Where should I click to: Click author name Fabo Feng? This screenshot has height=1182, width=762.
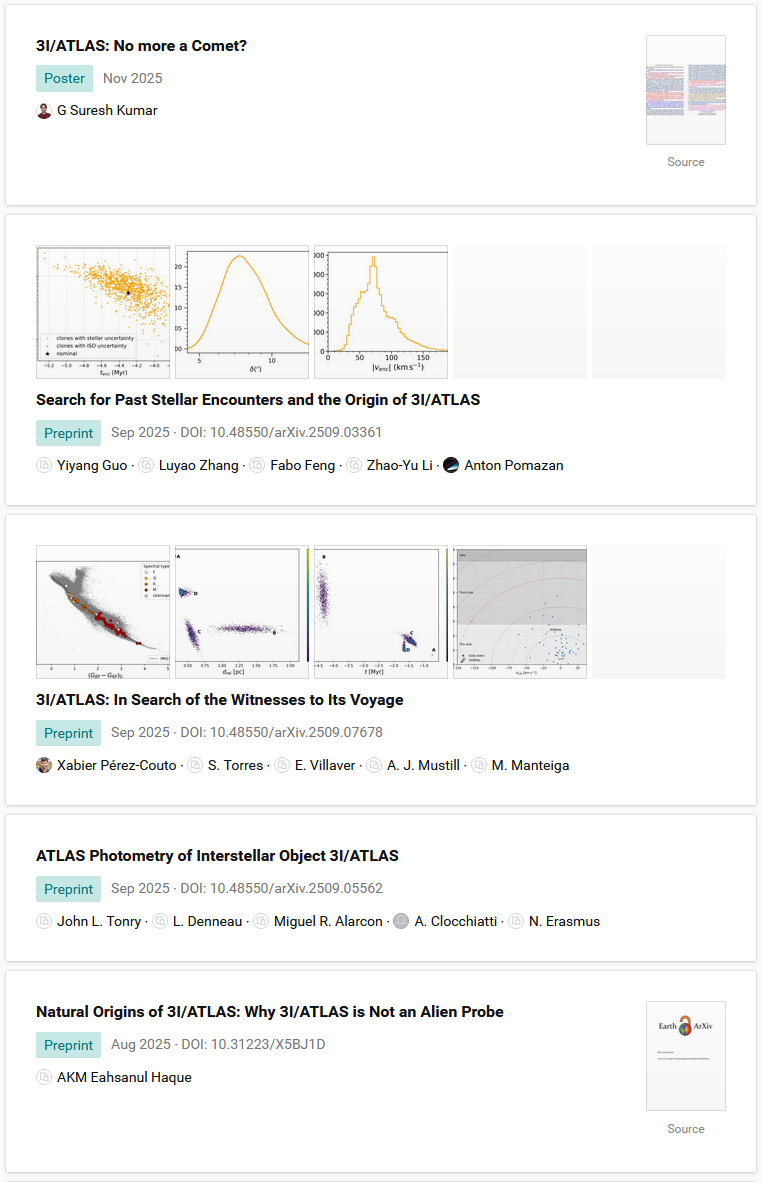[x=303, y=465]
